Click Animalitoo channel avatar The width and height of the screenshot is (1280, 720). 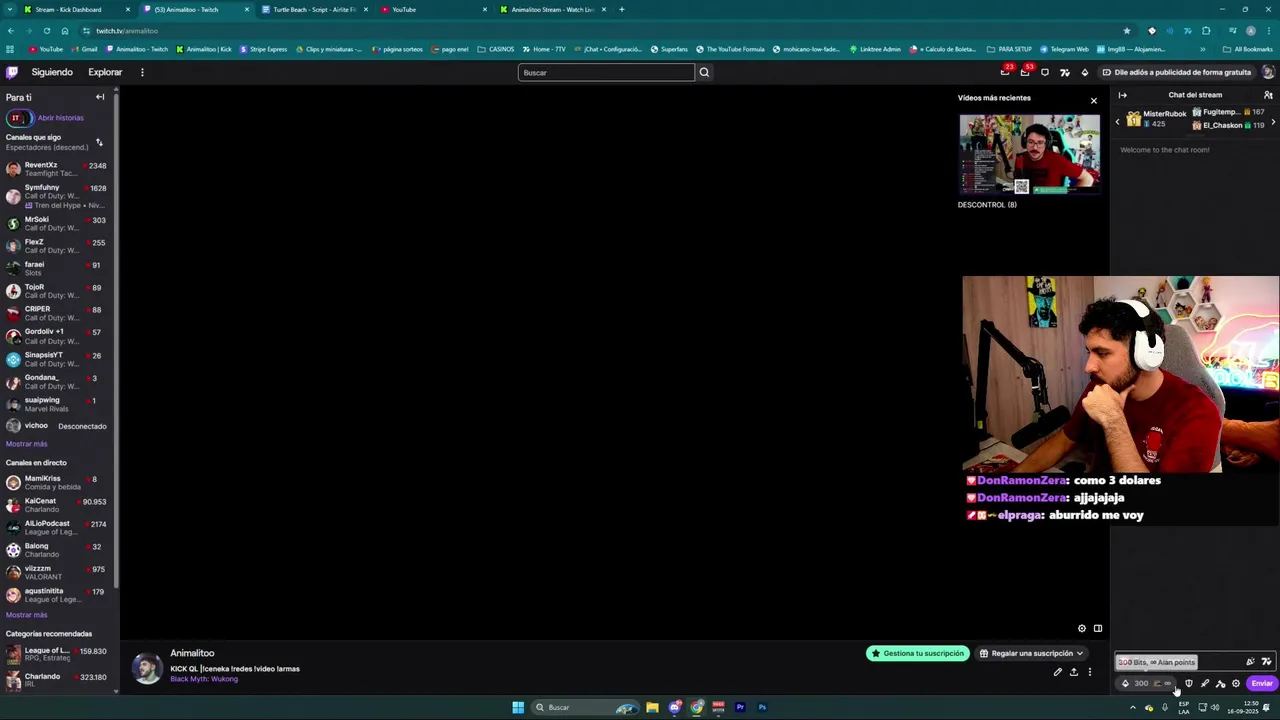point(147,668)
